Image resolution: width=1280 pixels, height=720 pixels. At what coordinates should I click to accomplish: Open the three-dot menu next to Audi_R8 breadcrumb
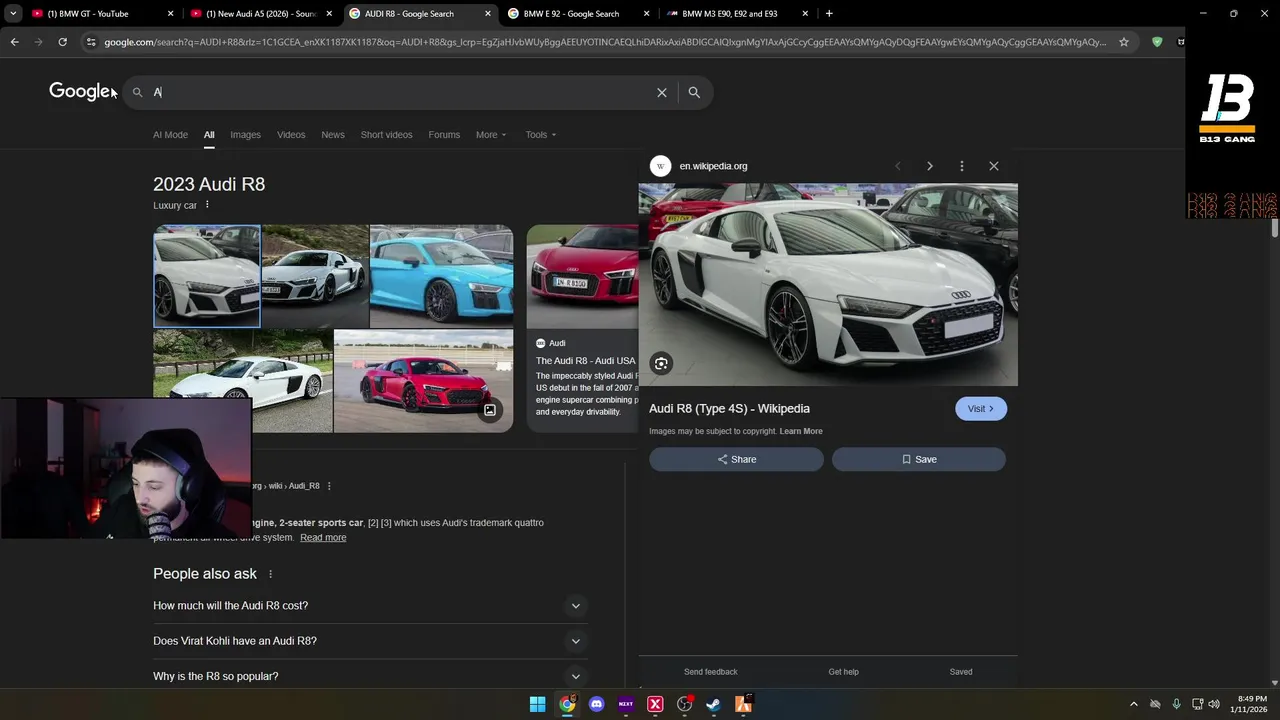[329, 486]
